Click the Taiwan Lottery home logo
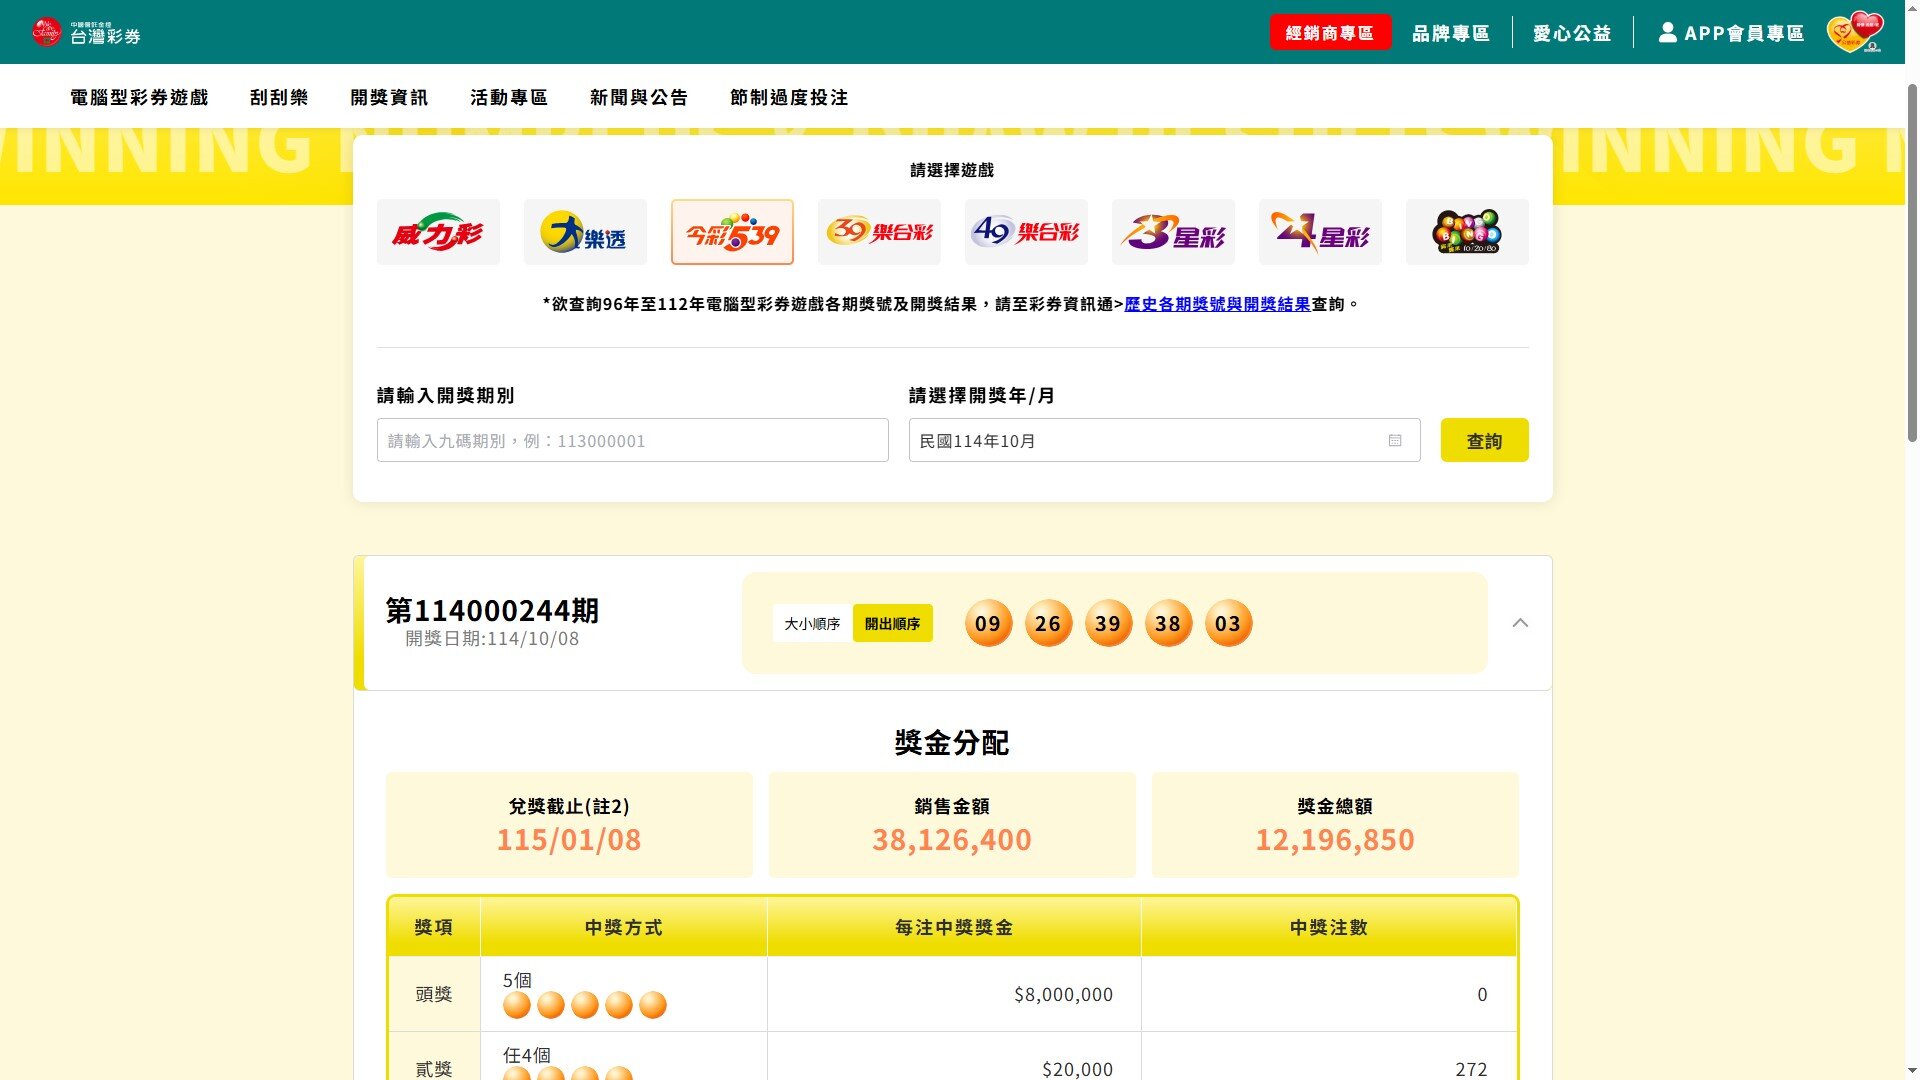The height and width of the screenshot is (1080, 1920). (x=87, y=32)
